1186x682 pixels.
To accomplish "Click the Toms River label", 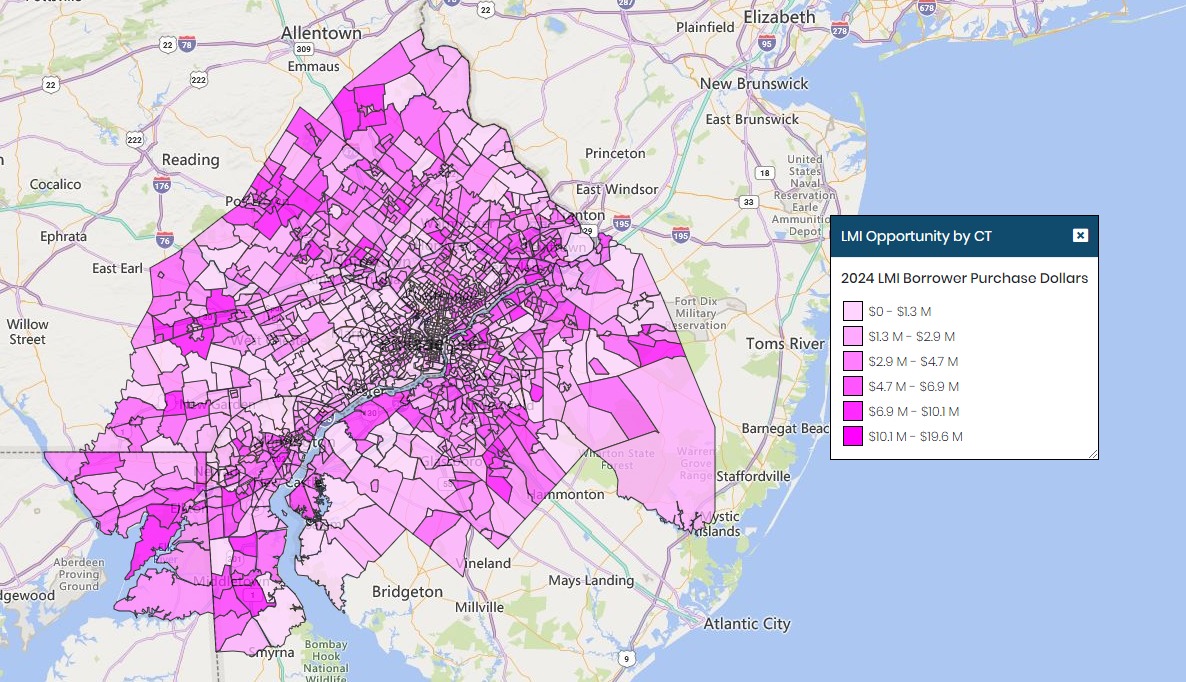I will pos(785,343).
